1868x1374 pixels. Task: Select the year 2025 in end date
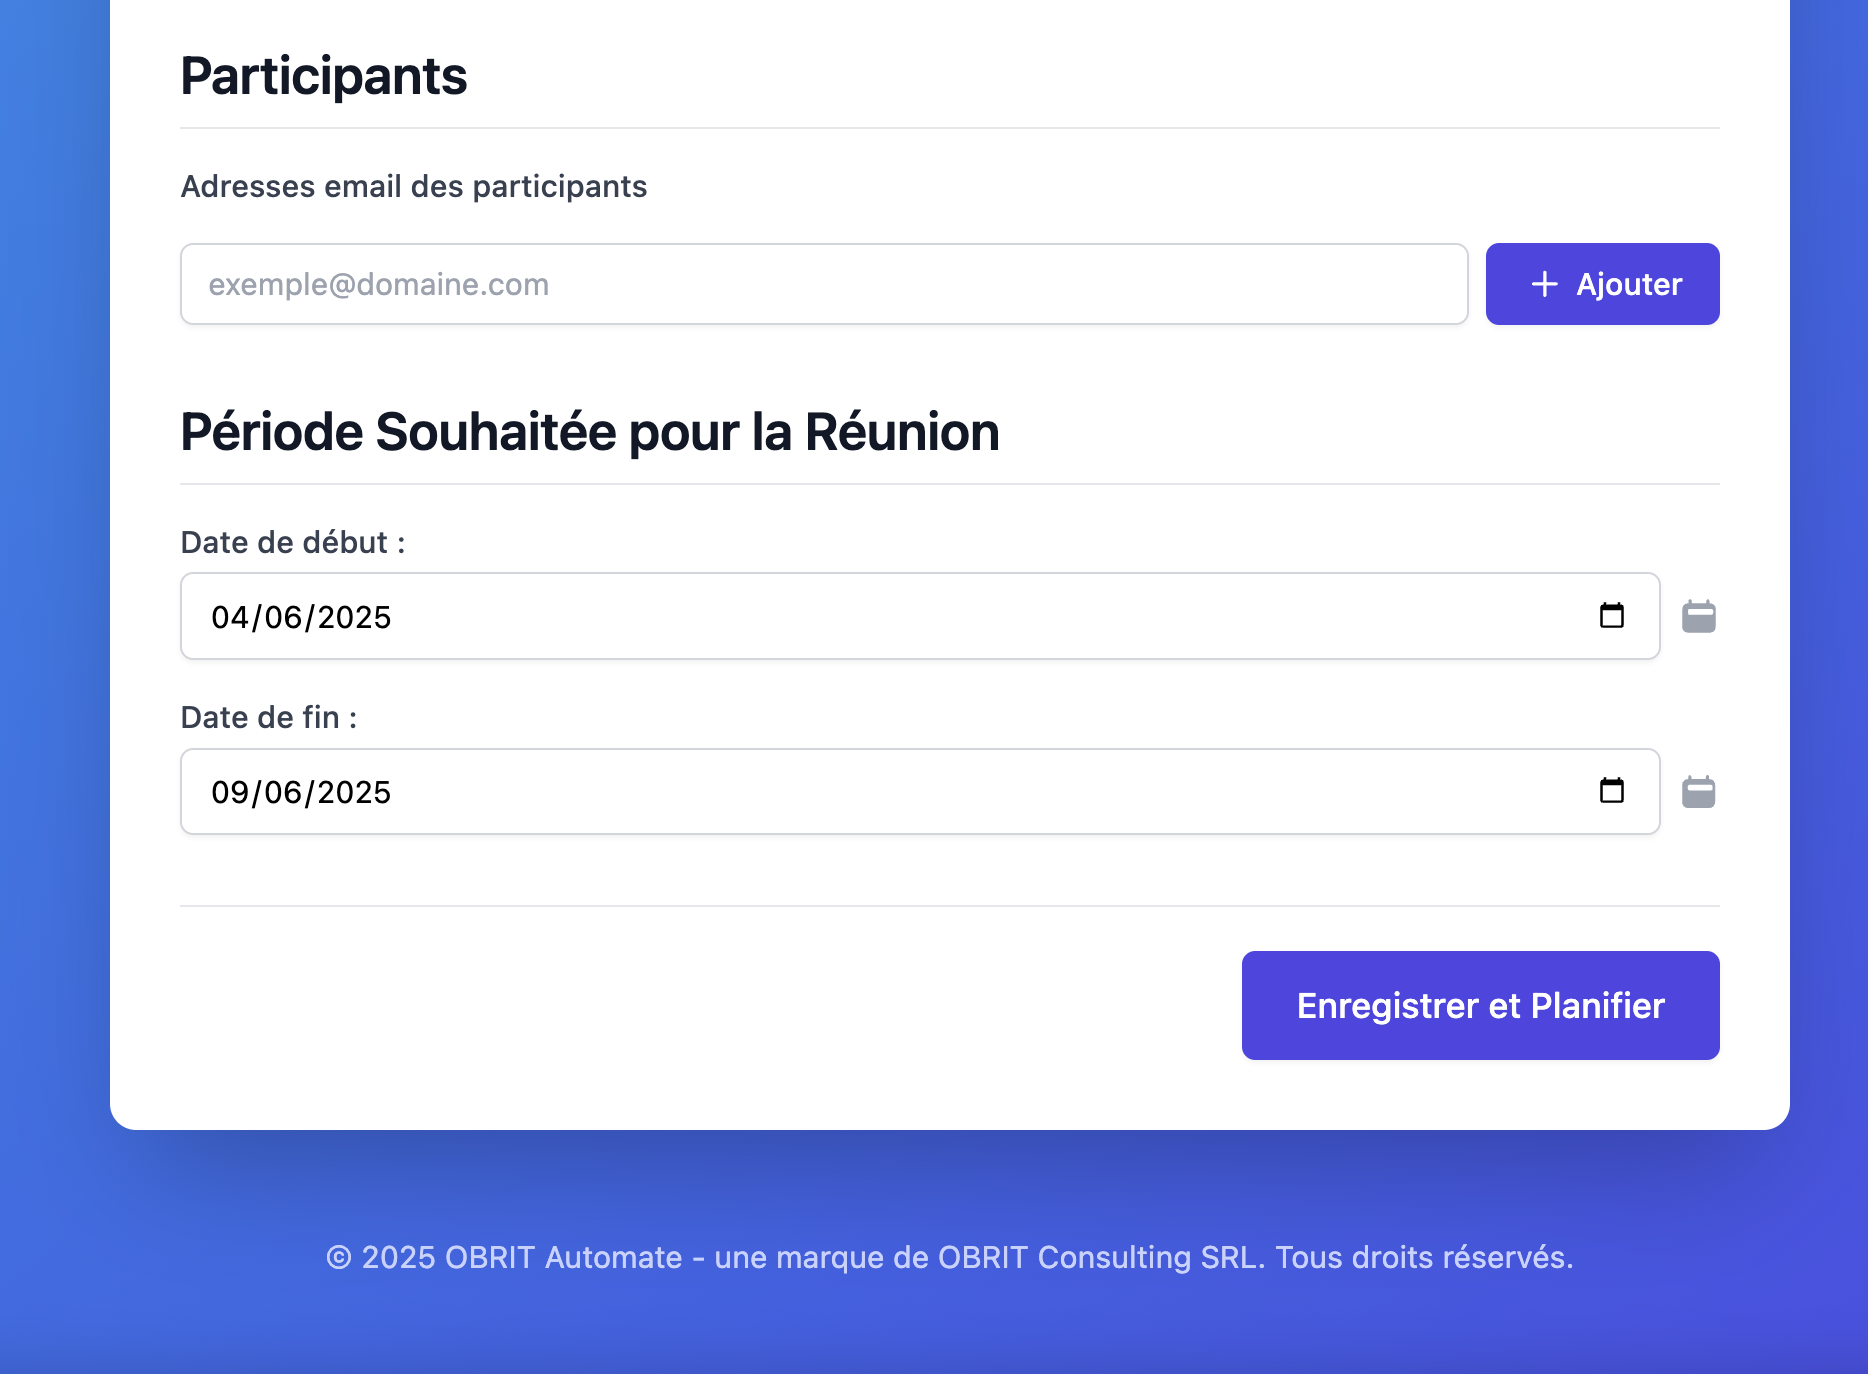click(x=354, y=792)
